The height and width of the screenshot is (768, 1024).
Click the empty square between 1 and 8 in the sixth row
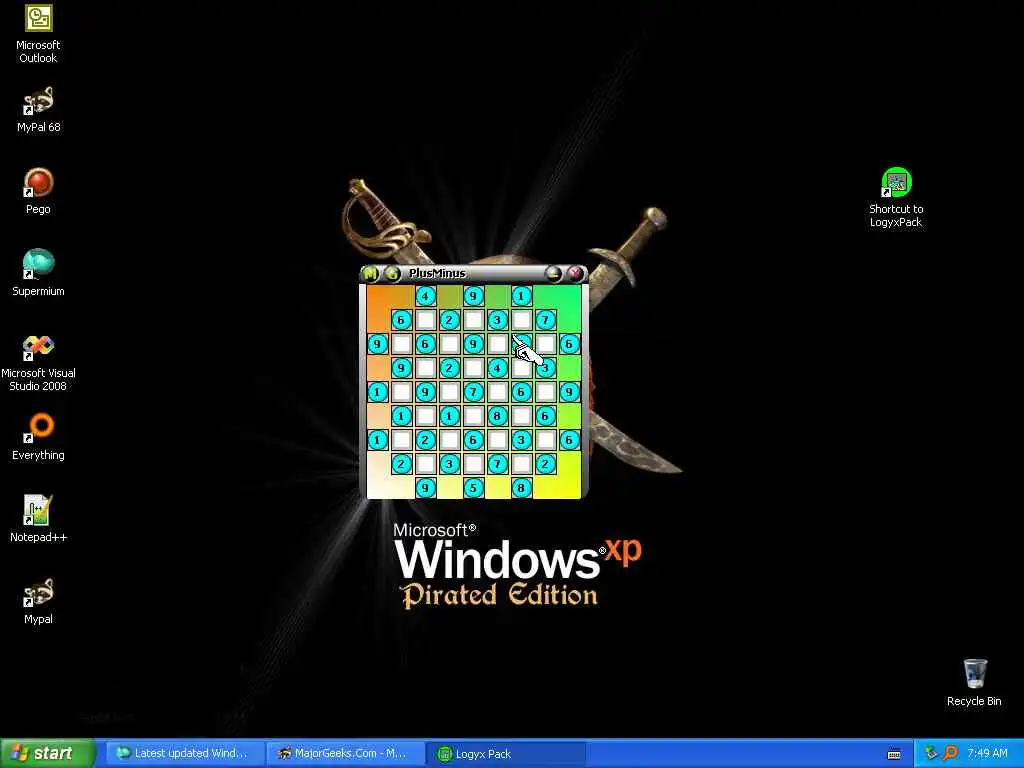point(473,416)
